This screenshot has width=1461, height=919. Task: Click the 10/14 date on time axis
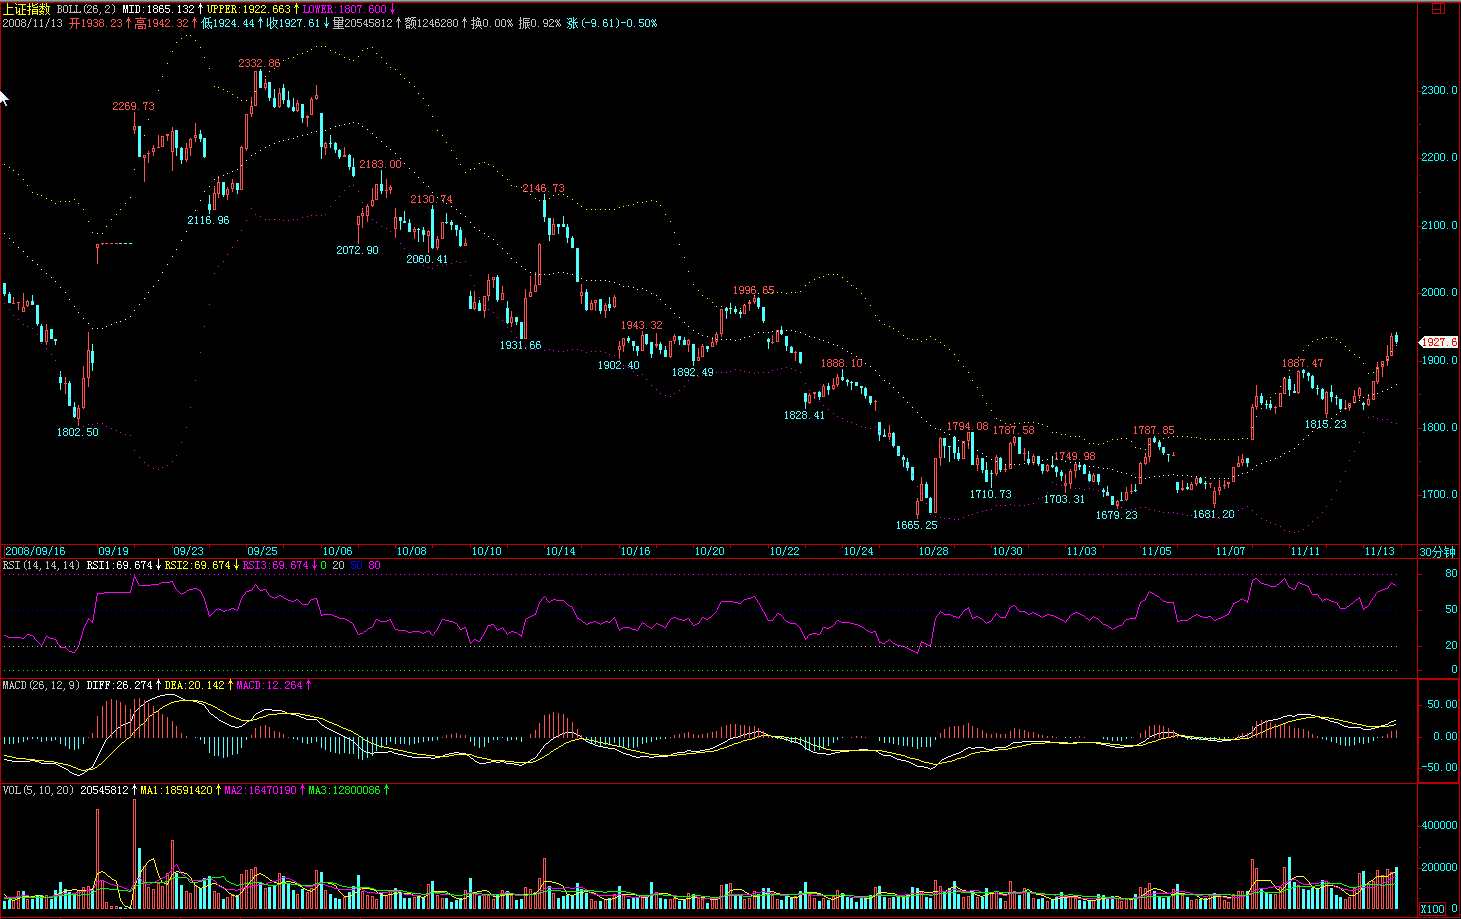coord(560,551)
